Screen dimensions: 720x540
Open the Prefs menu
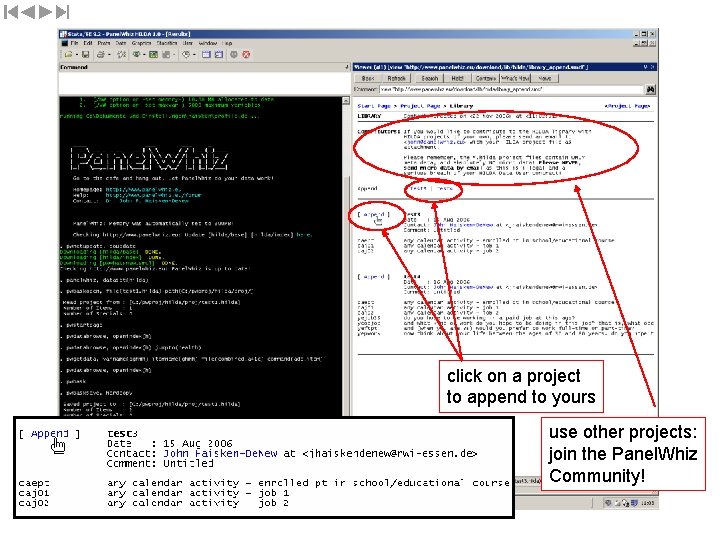(104, 43)
